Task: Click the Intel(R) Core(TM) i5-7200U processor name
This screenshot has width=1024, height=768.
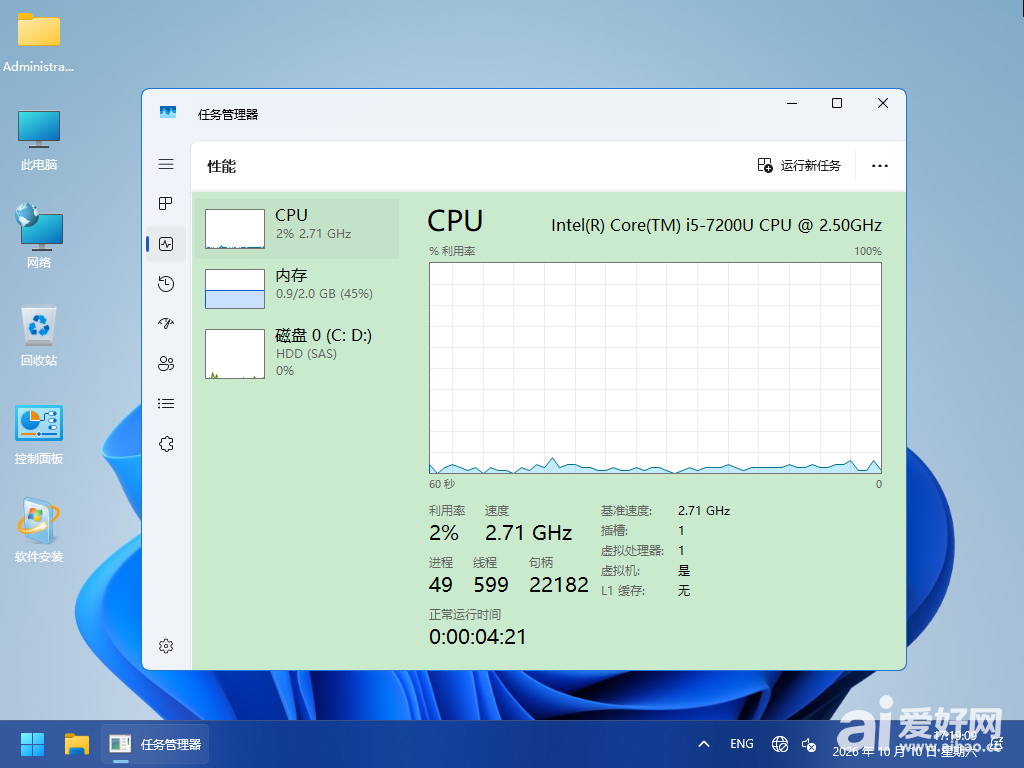Action: point(716,225)
